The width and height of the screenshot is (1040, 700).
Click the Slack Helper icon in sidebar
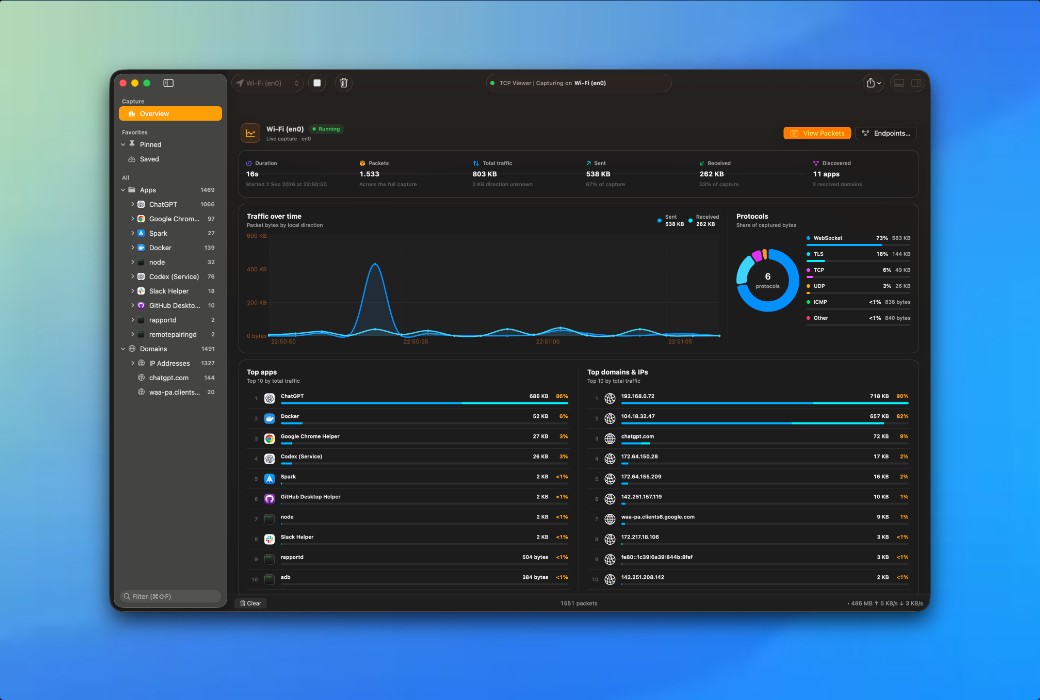coord(141,291)
